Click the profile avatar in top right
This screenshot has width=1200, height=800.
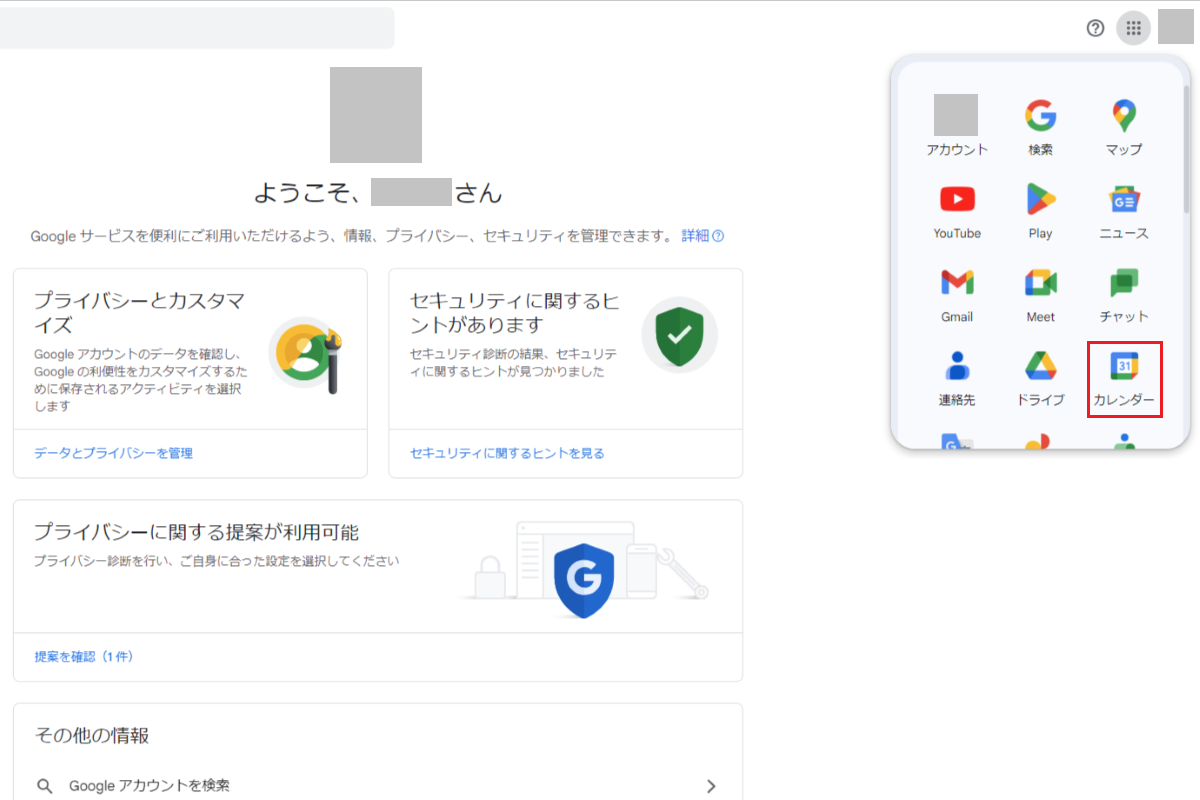click(x=1176, y=27)
